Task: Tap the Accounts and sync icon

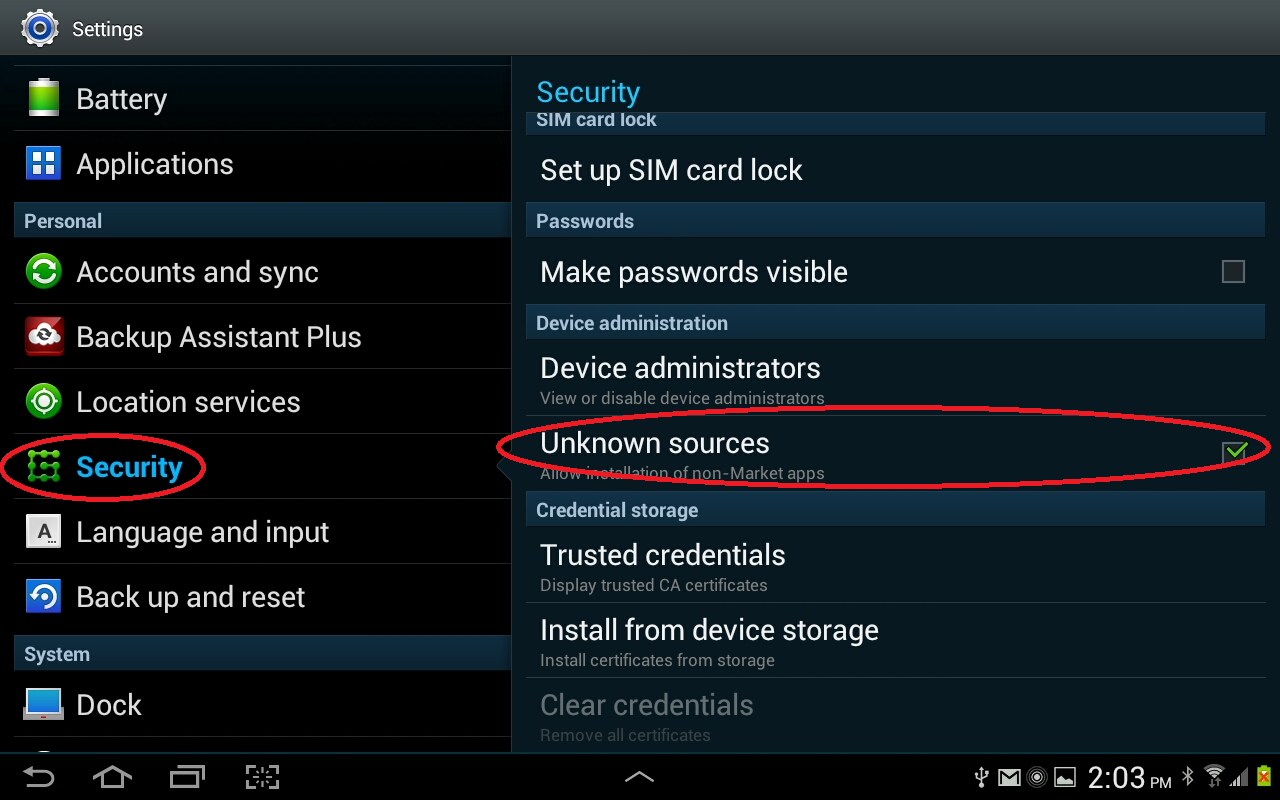Action: pyautogui.click(x=44, y=272)
